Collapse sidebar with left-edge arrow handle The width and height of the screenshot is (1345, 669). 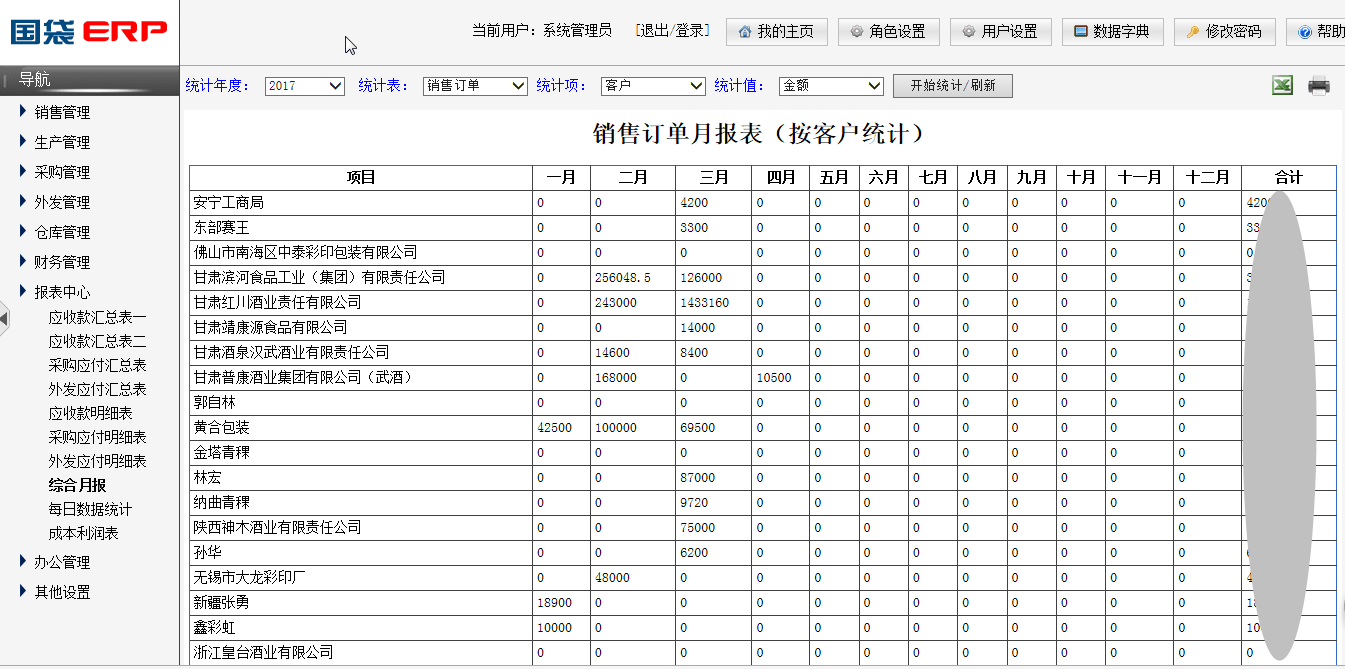point(4,318)
